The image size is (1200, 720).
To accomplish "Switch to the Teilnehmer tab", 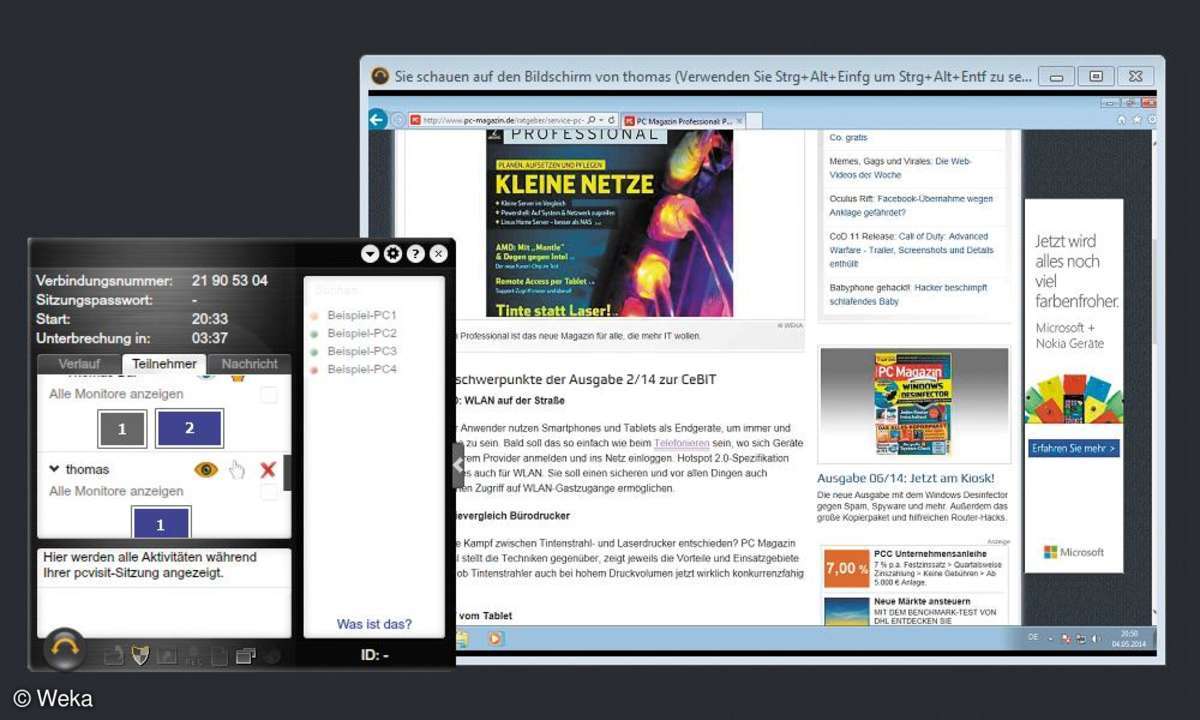I will coord(164,364).
